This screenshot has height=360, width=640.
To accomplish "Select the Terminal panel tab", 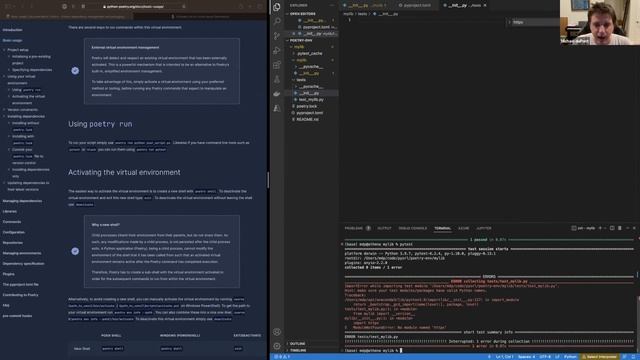I will 442,228.
